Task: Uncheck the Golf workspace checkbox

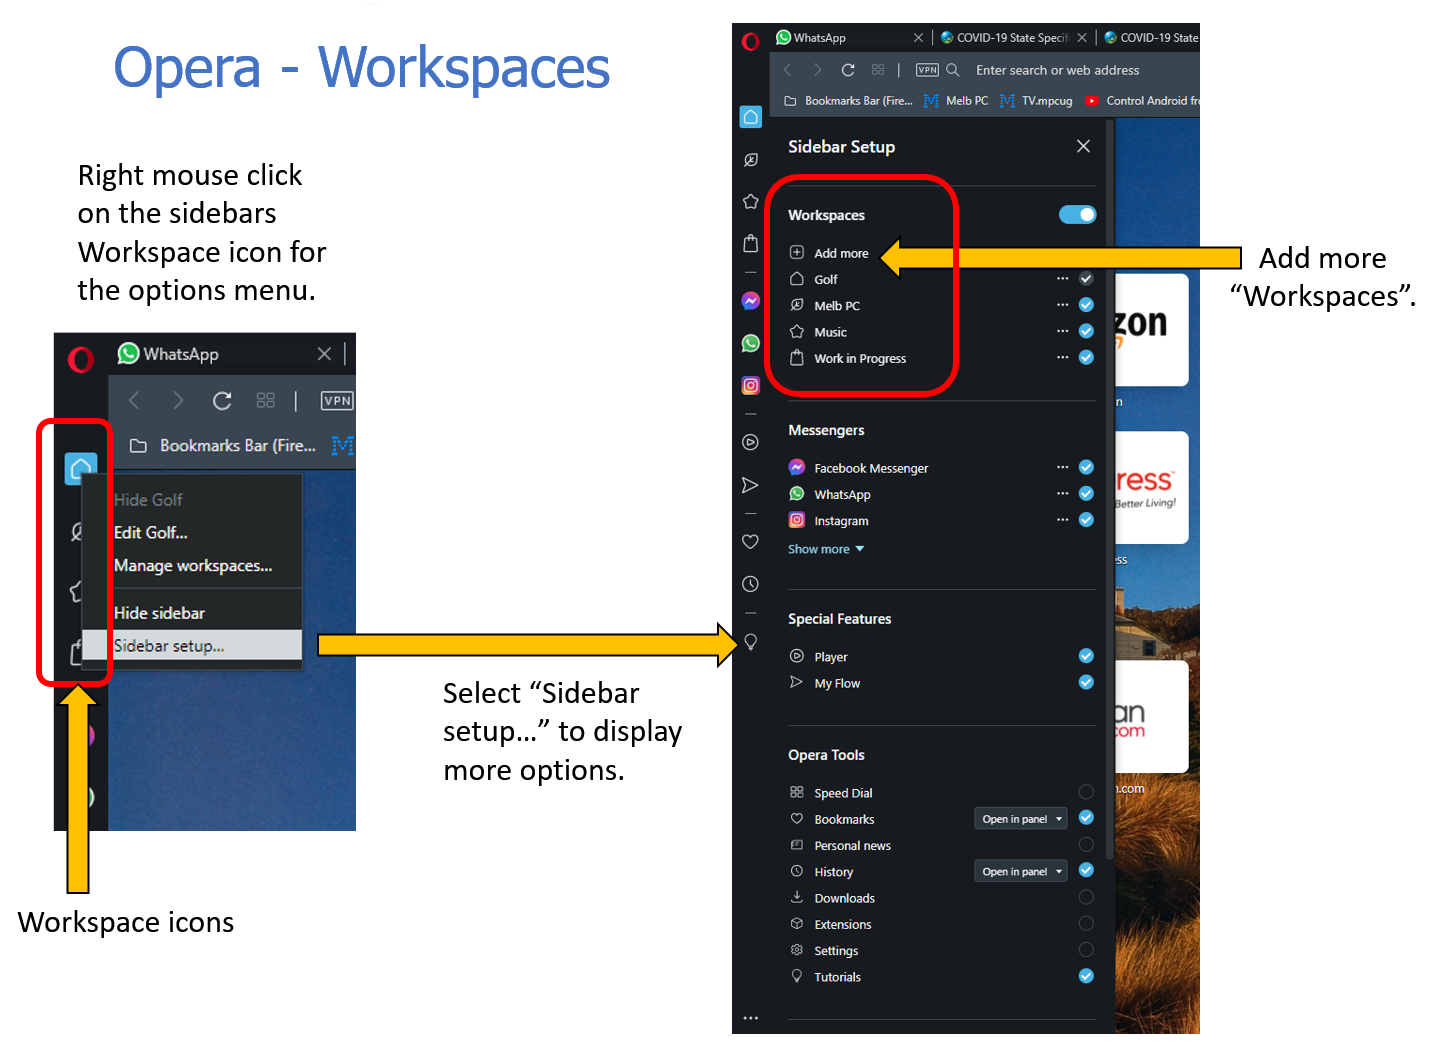Action: (1086, 279)
